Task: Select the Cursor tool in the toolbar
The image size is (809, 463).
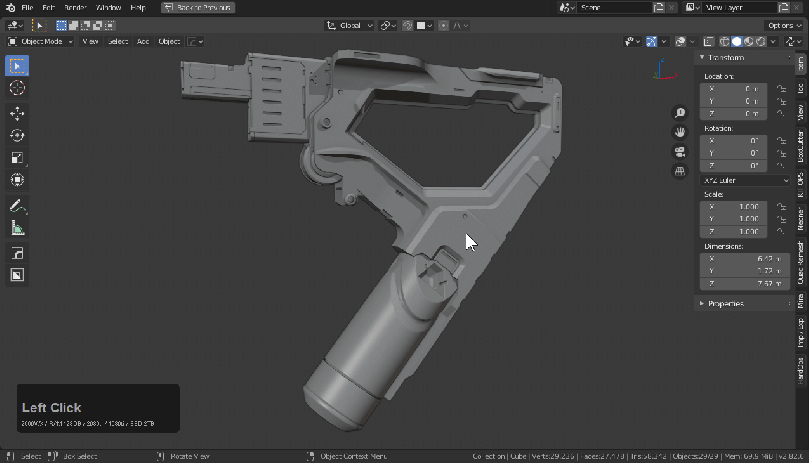Action: click(x=17, y=88)
